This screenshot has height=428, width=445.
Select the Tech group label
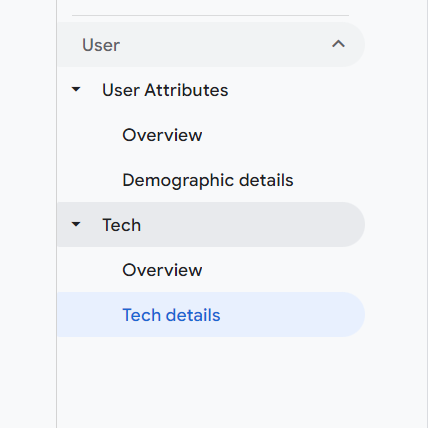pyautogui.click(x=122, y=225)
